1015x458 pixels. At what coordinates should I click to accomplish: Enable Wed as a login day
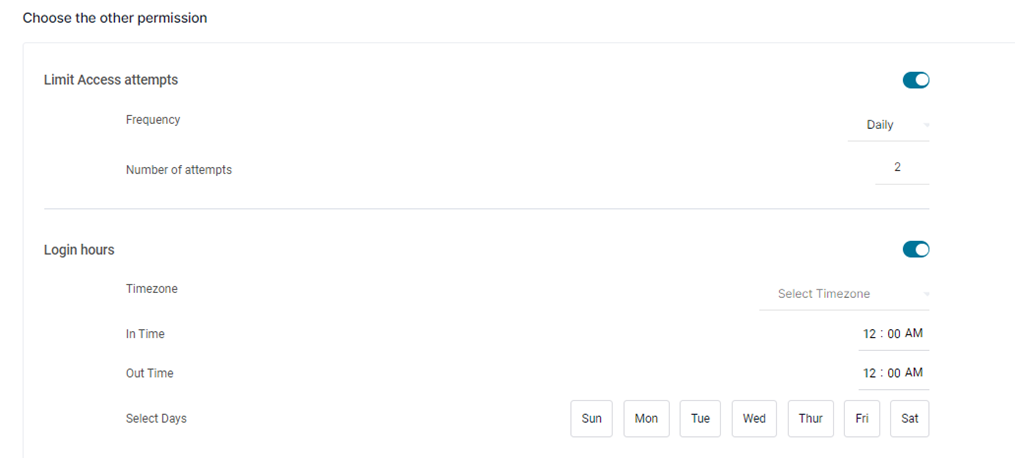tap(754, 419)
